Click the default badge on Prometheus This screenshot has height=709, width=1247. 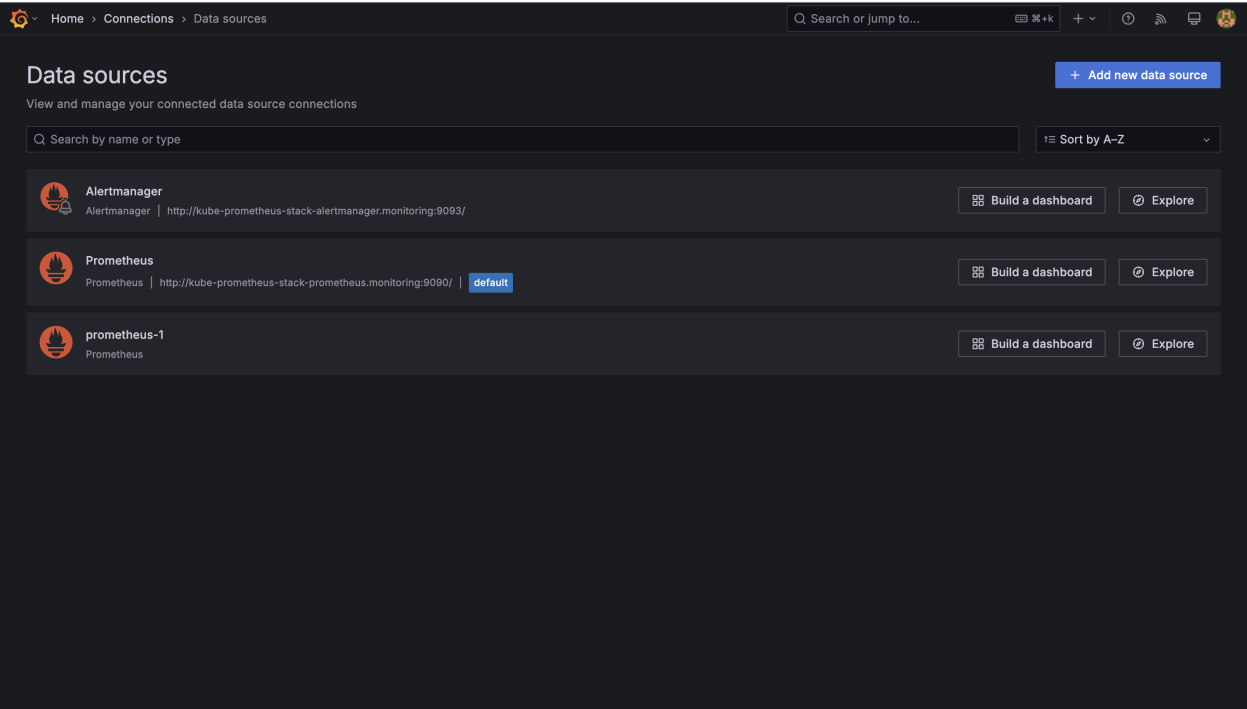tap(491, 283)
